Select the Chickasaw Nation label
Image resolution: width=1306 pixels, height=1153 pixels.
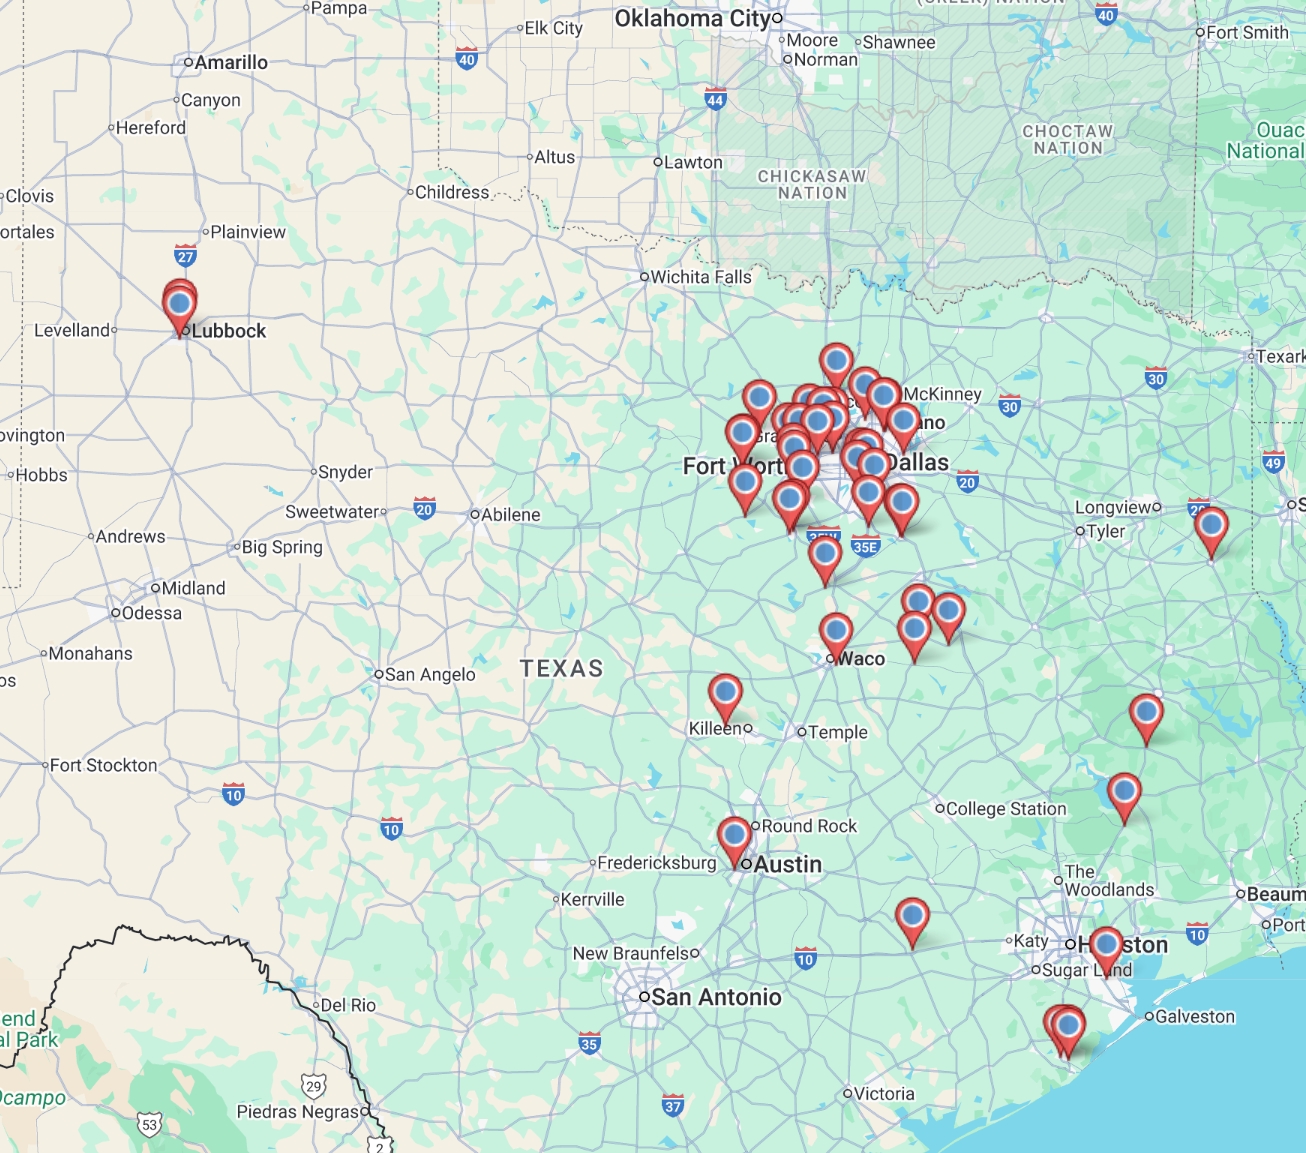(x=812, y=184)
